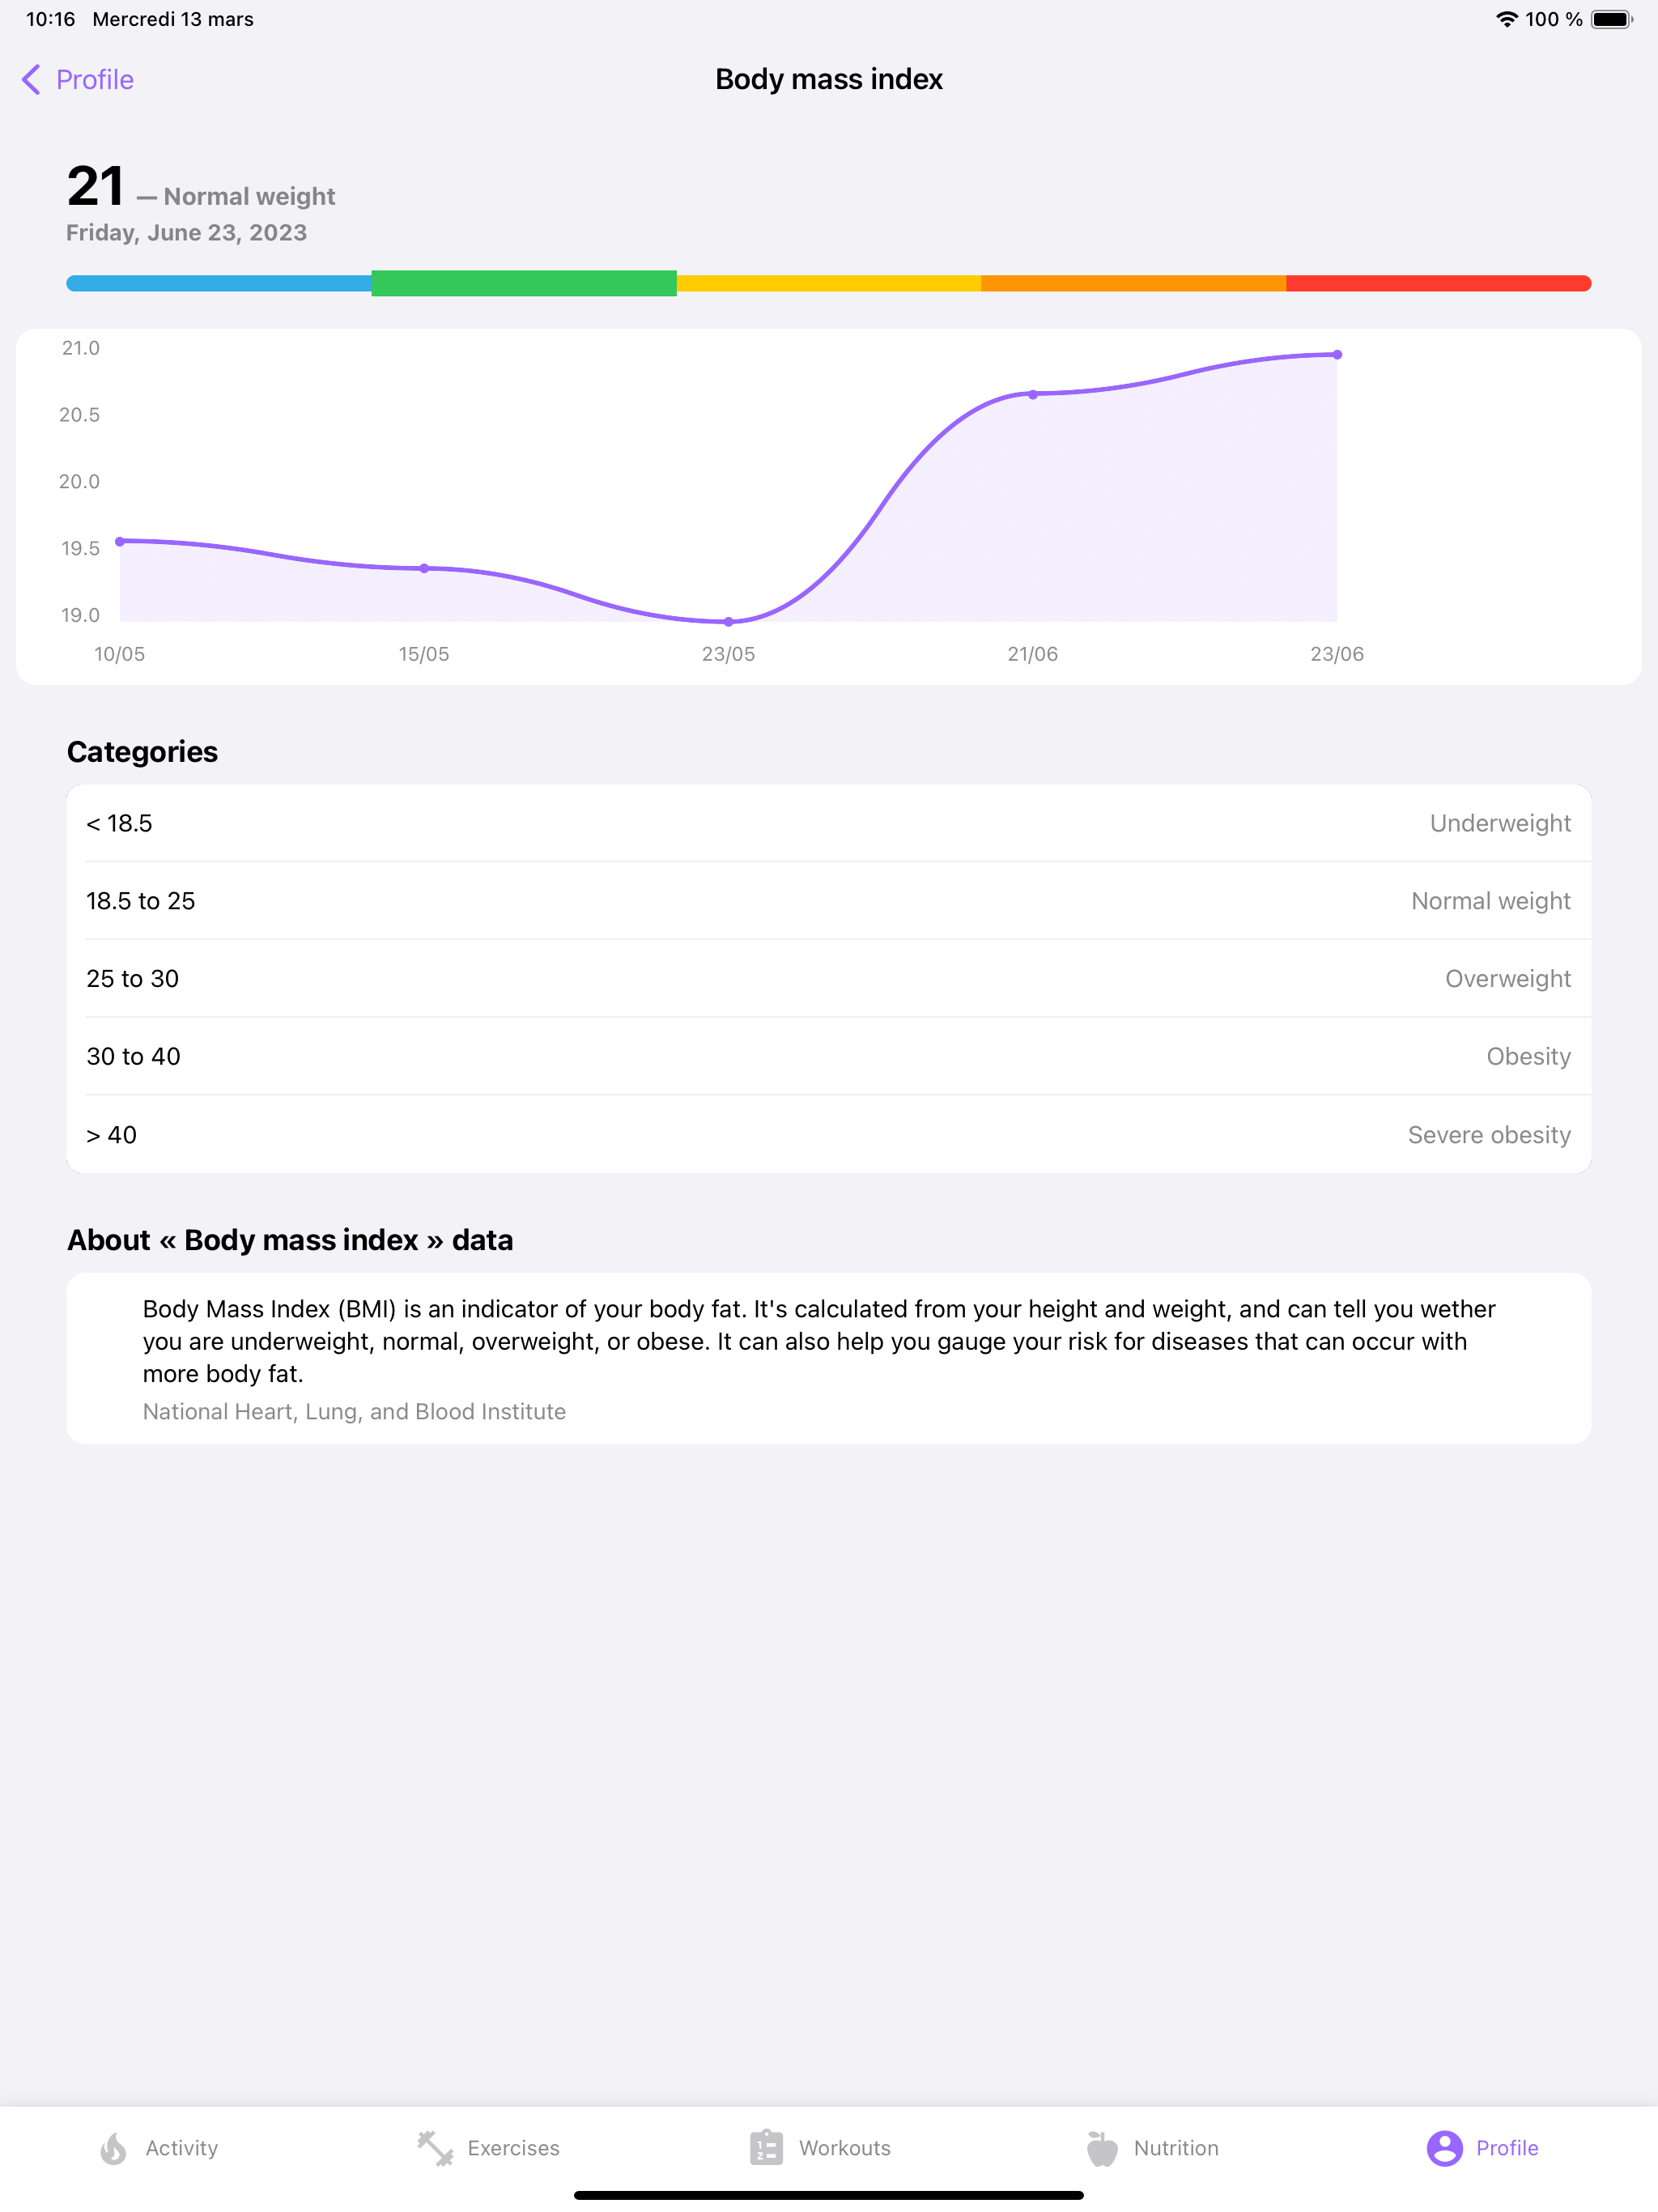Image resolution: width=1658 pixels, height=2212 pixels.
Task: Select the 23/06 data point on chart
Action: [1337, 354]
